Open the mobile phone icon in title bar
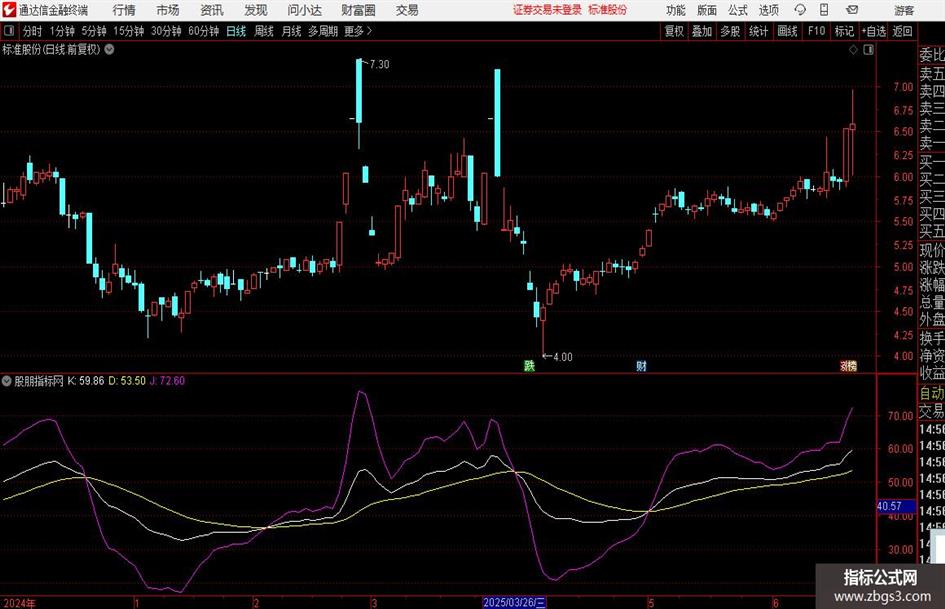 tap(824, 10)
